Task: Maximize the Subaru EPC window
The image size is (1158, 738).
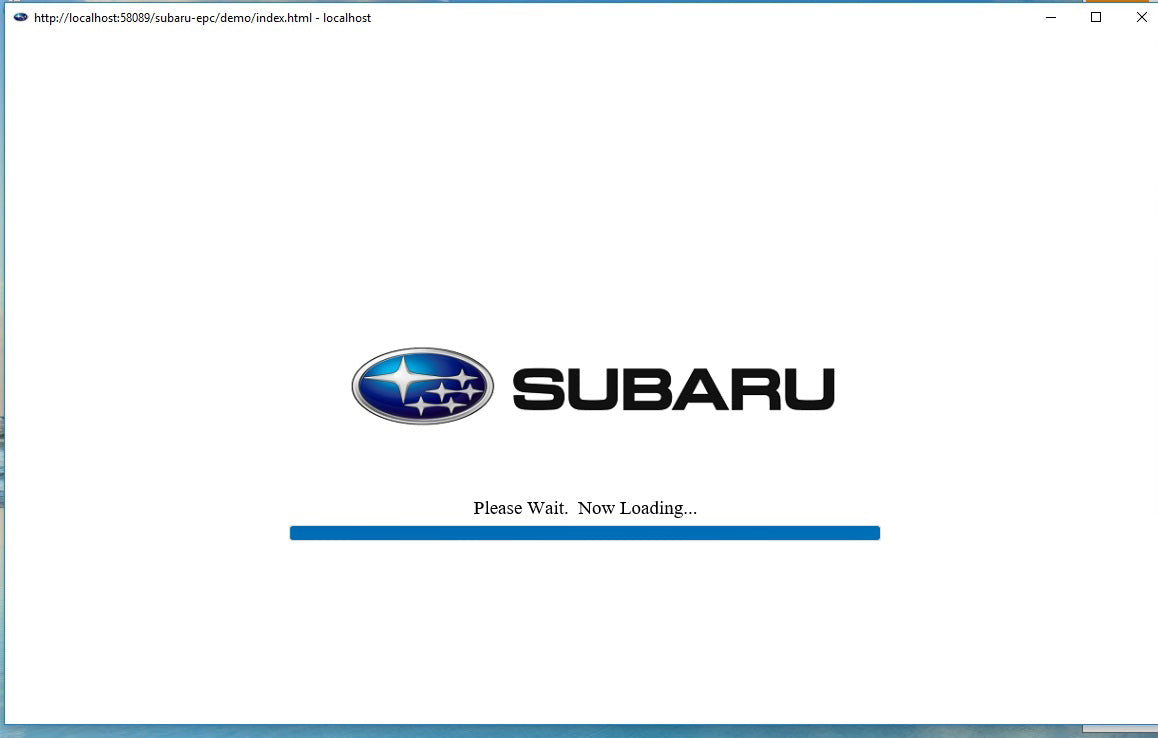Action: (1095, 17)
